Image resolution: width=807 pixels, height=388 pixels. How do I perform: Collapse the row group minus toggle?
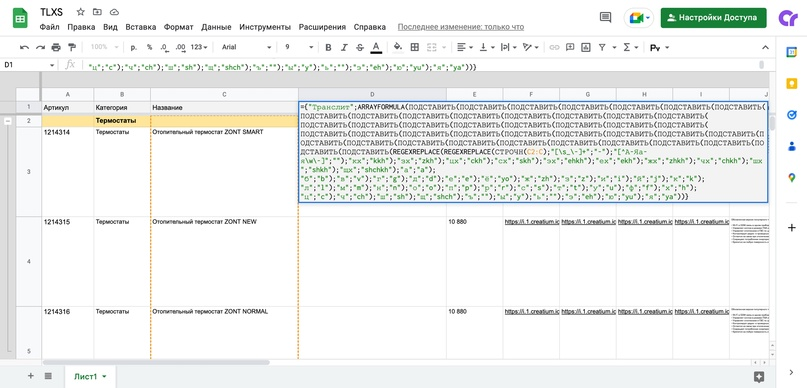(x=8, y=121)
